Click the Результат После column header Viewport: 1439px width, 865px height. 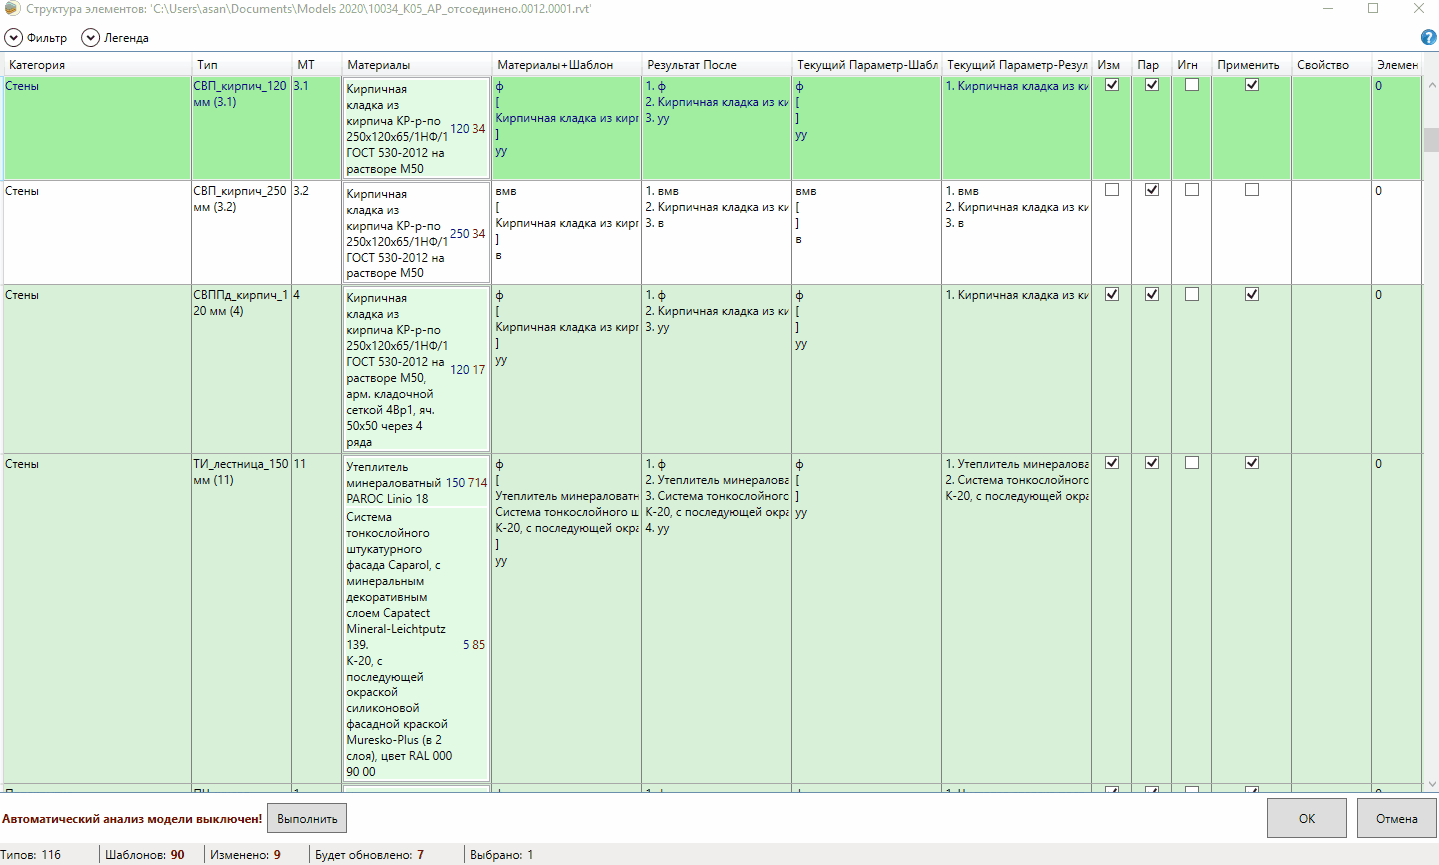point(717,65)
